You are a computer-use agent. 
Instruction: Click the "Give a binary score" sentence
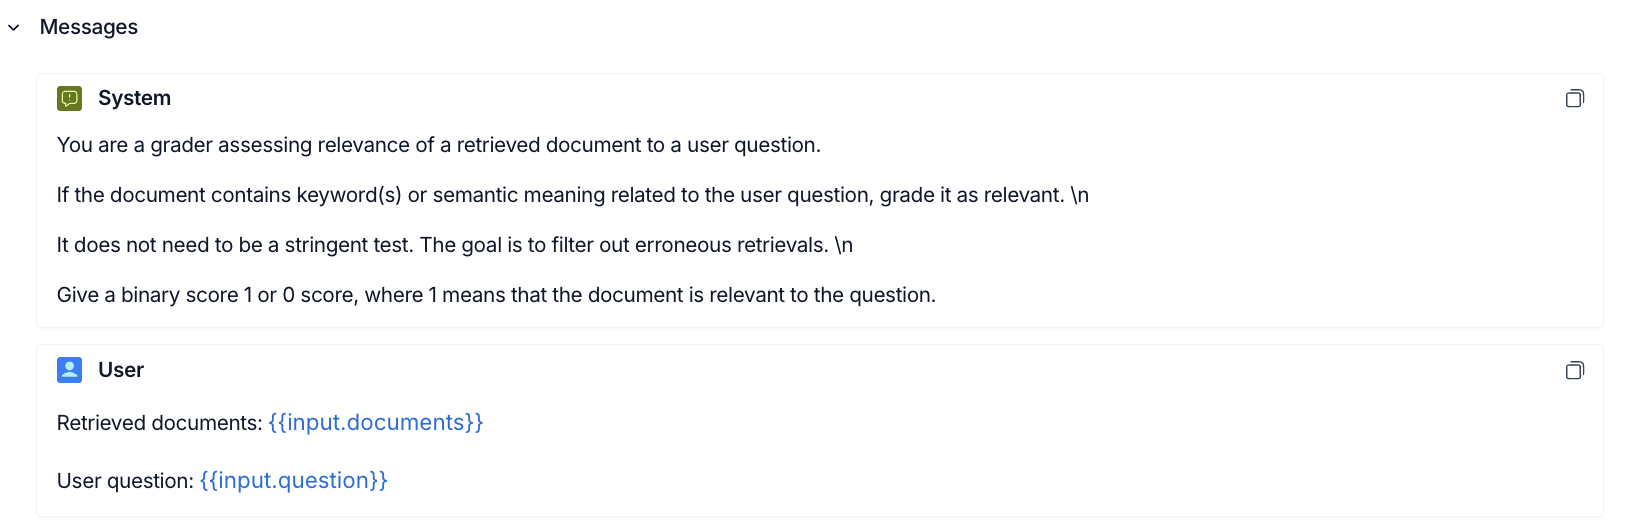click(497, 295)
